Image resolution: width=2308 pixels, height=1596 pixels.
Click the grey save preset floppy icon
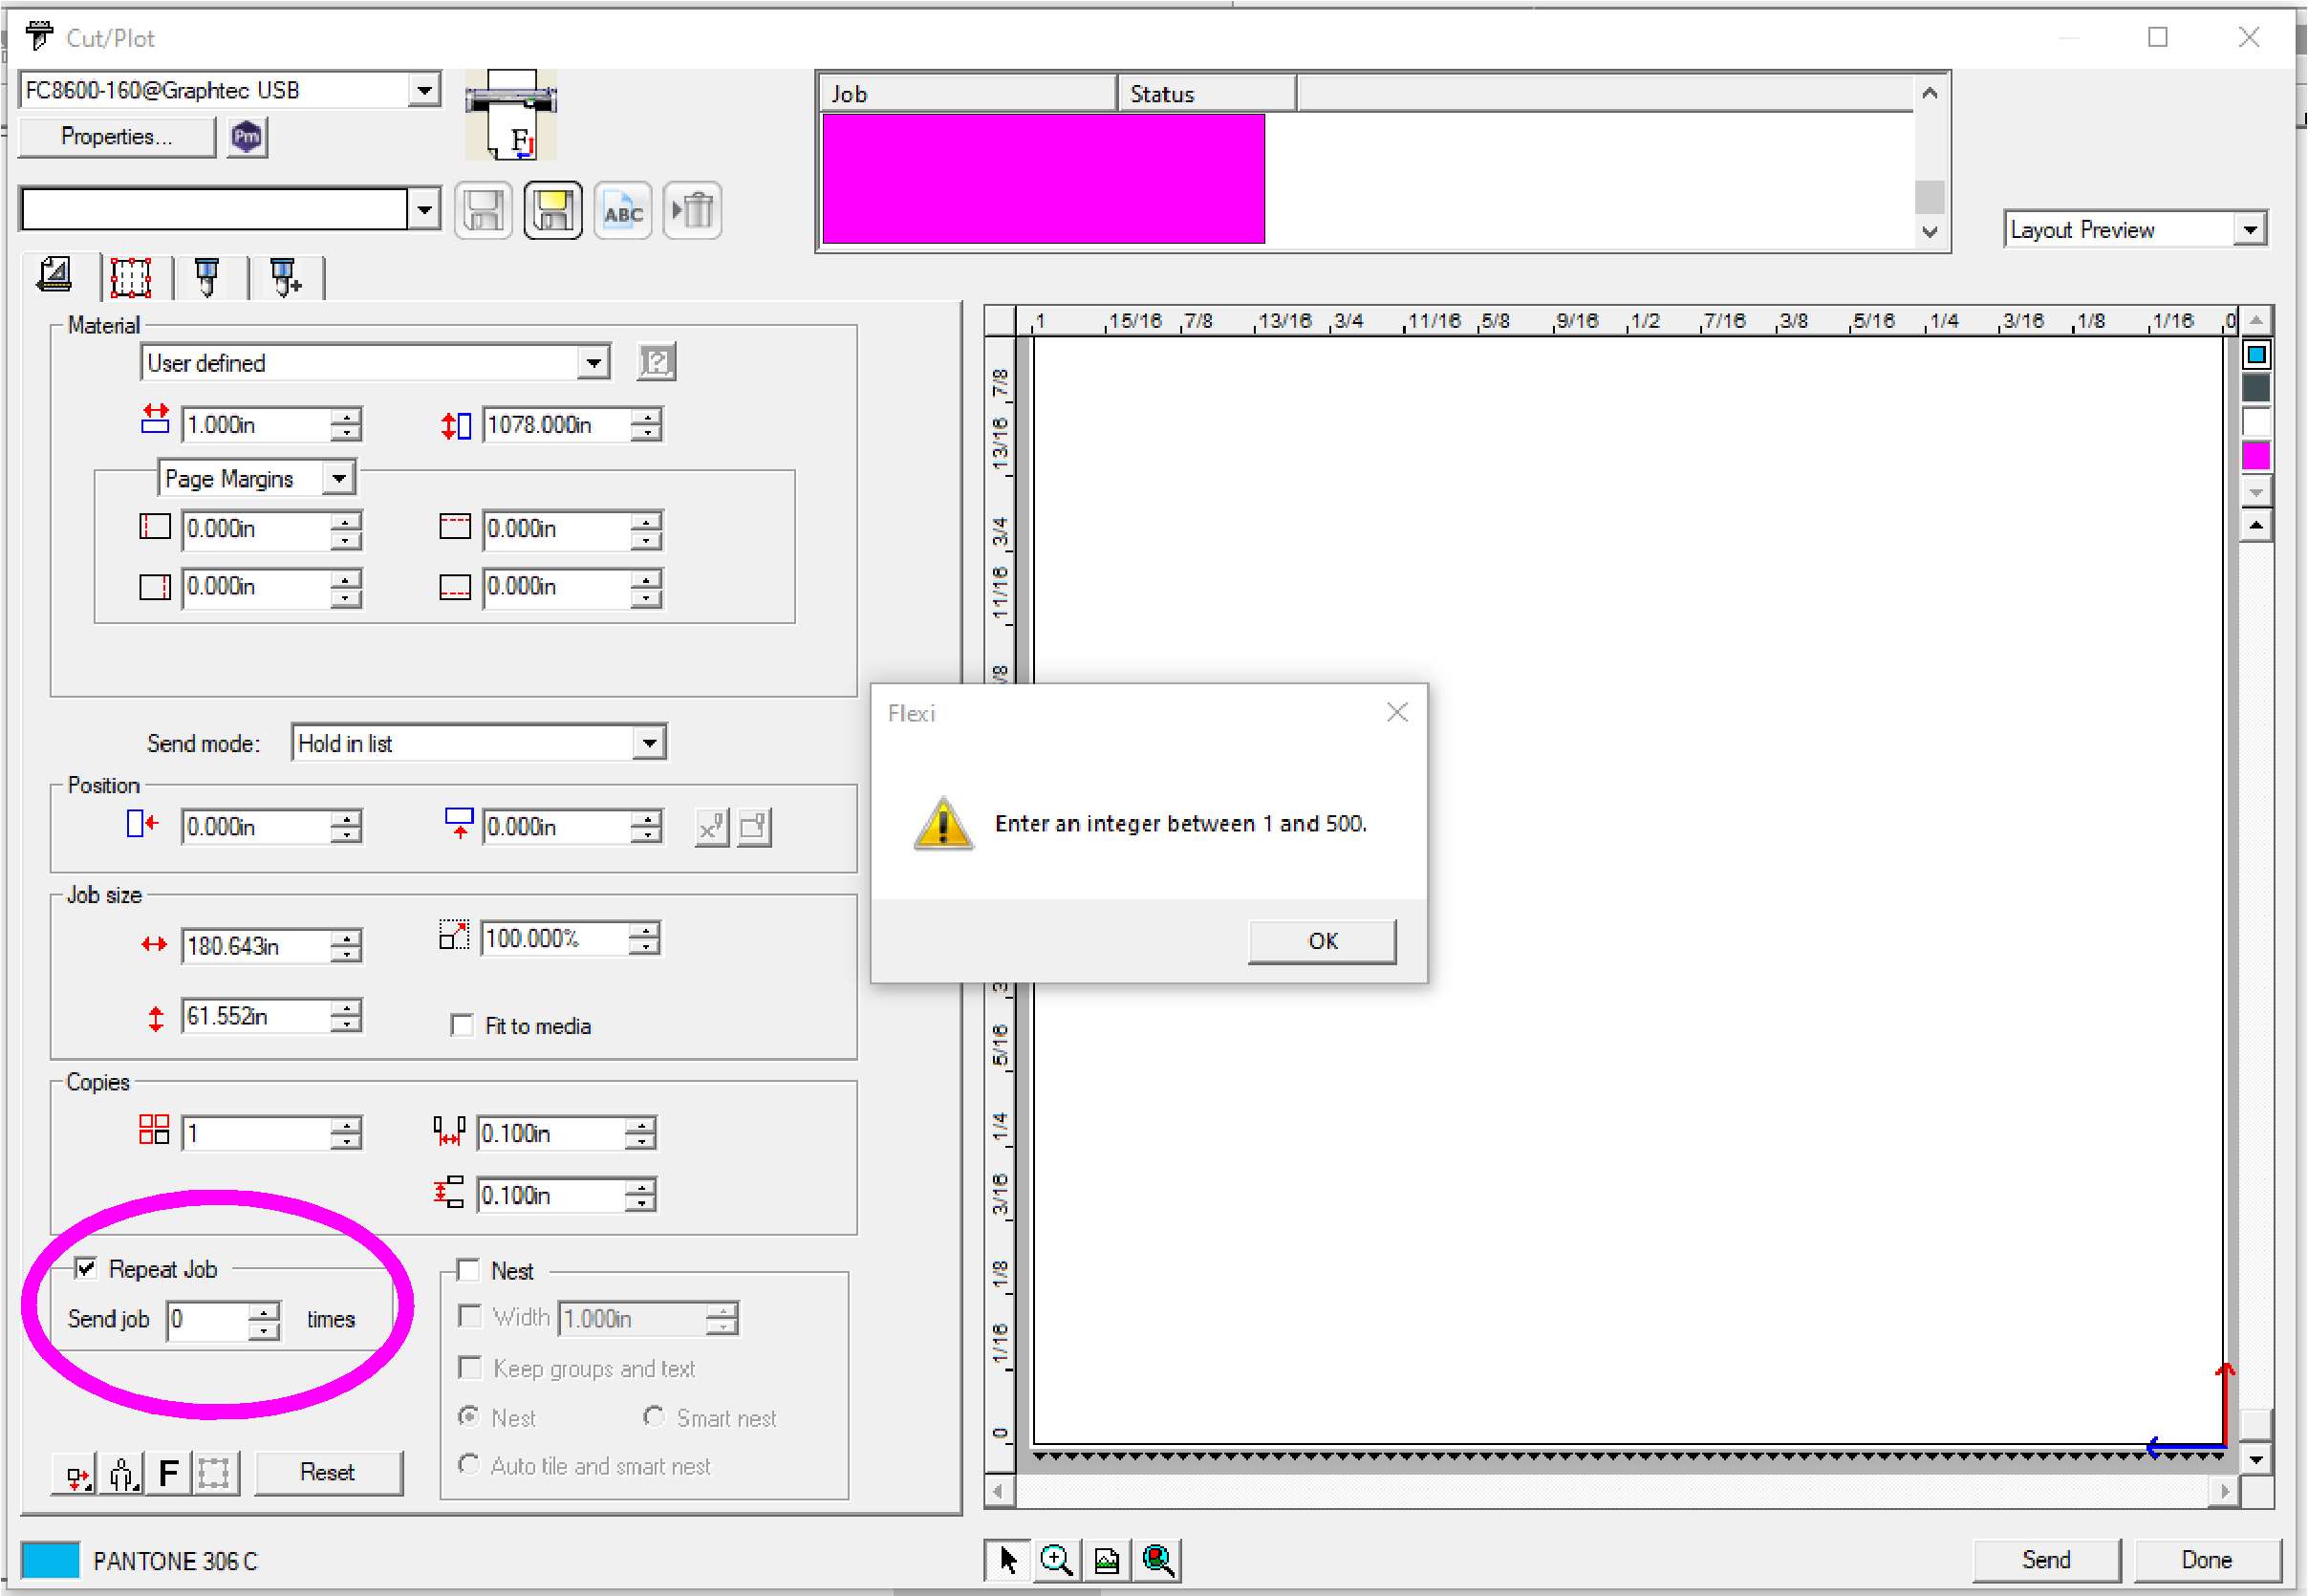[483, 211]
